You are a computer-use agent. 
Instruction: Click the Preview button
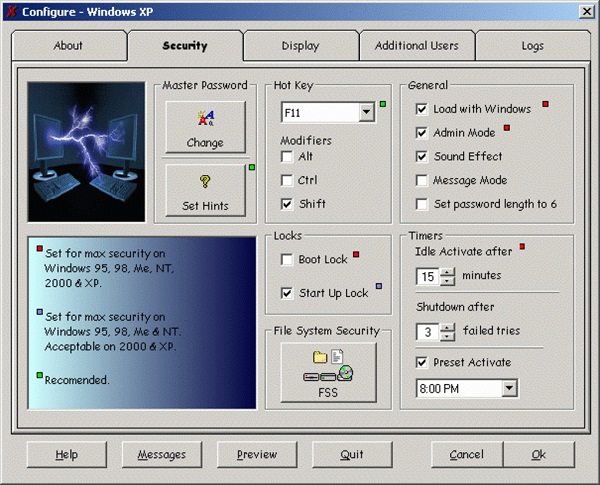[257, 454]
